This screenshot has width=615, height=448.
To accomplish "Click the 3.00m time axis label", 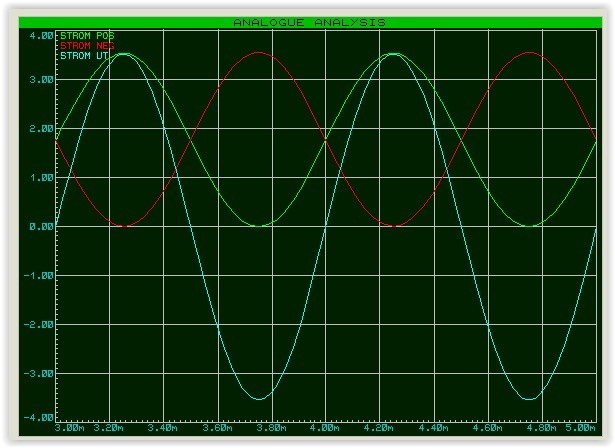I will click(70, 428).
